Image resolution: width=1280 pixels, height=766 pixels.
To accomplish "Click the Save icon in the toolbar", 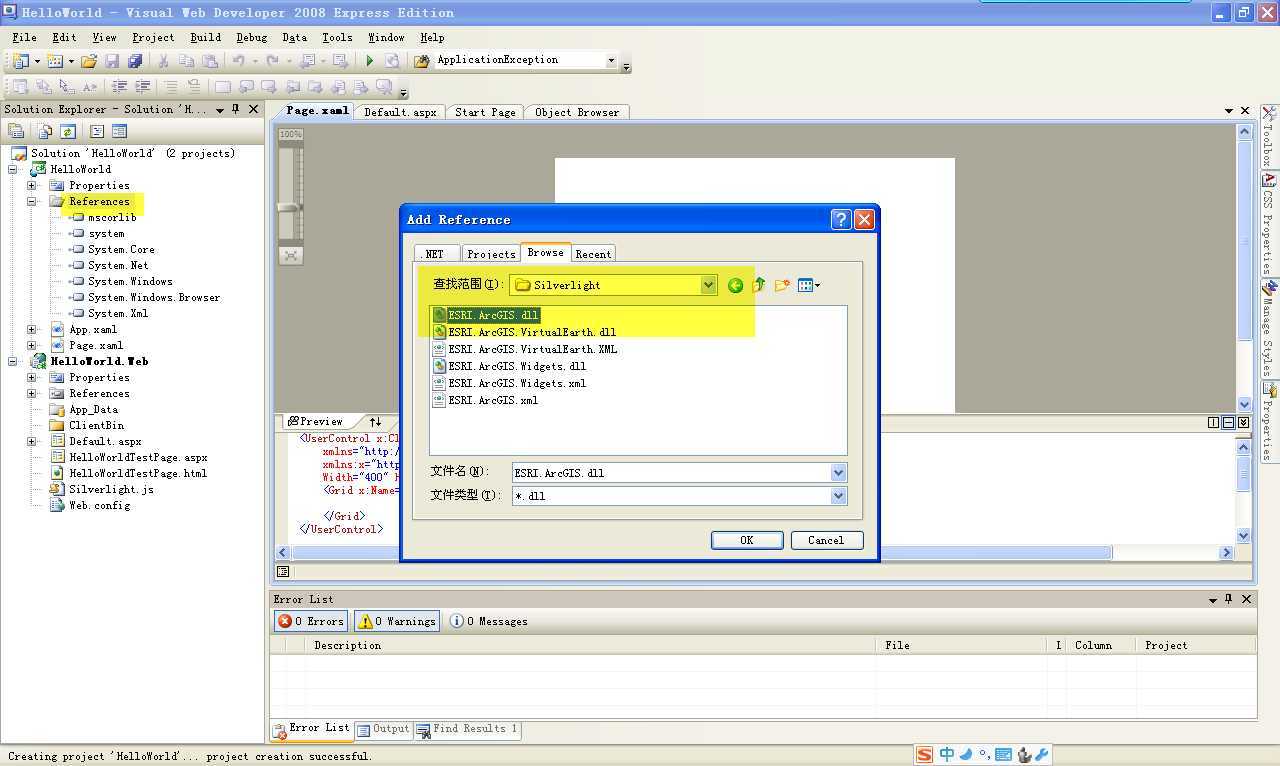I will (x=112, y=61).
